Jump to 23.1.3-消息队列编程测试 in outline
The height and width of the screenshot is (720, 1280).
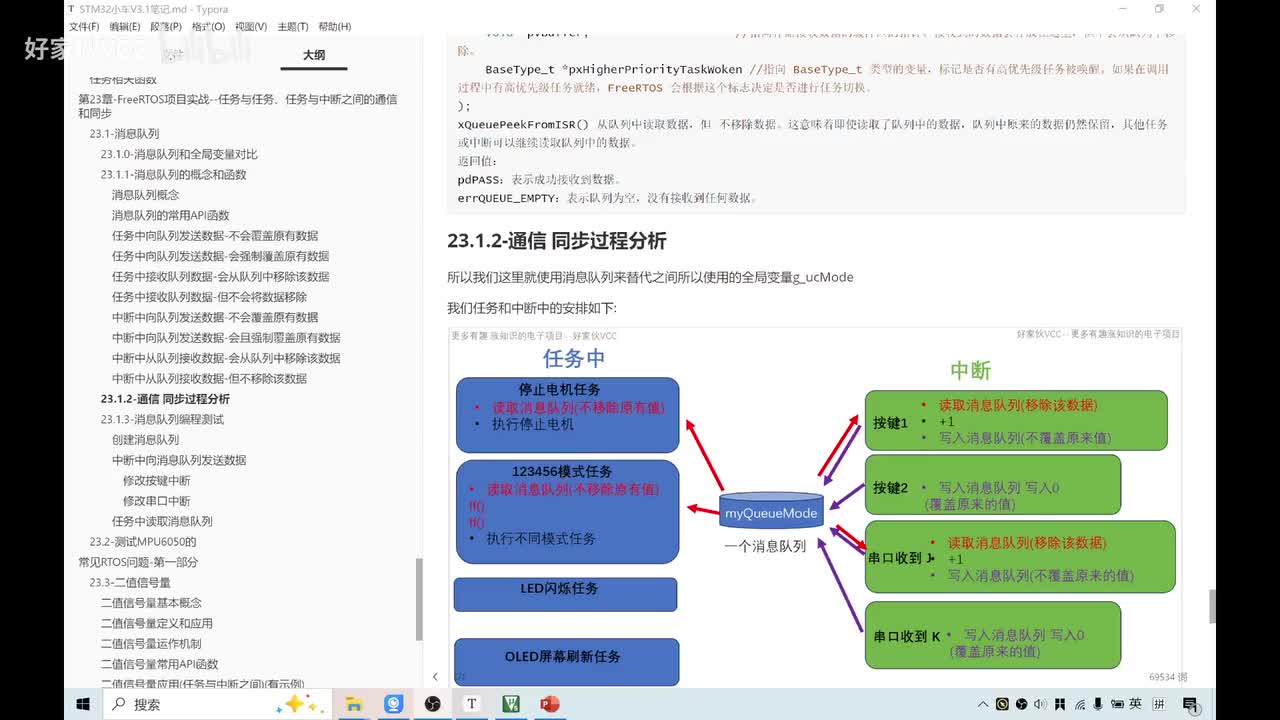click(x=162, y=419)
